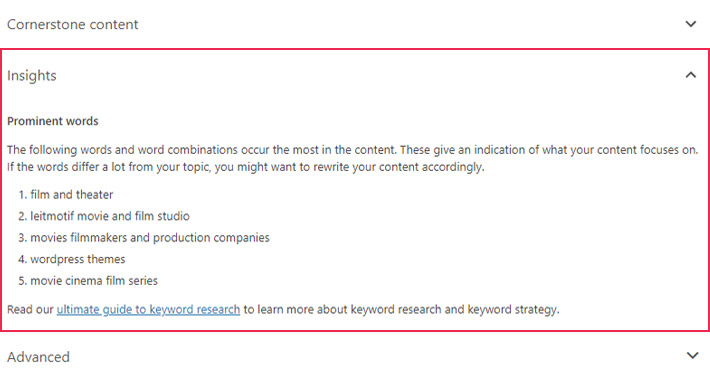Image resolution: width=710 pixels, height=378 pixels.
Task: Click list number 1 marker
Action: tap(23, 195)
